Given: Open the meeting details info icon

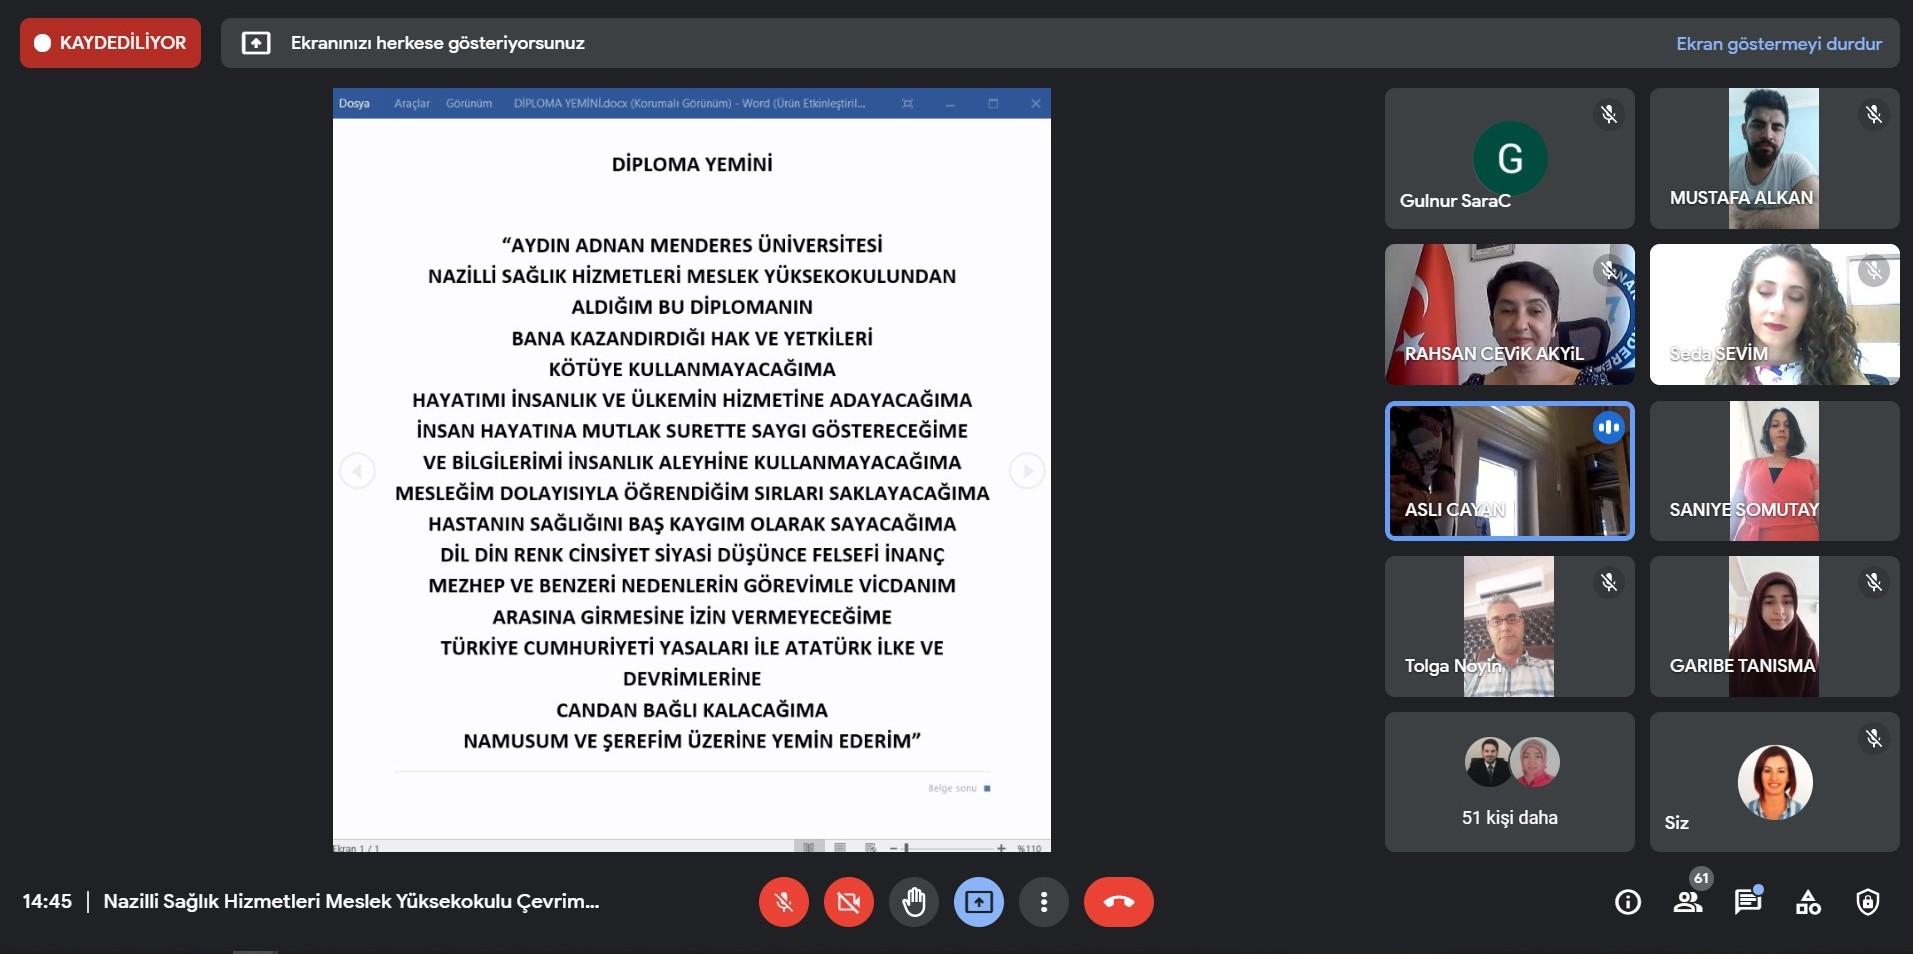Looking at the screenshot, I should 1628,902.
